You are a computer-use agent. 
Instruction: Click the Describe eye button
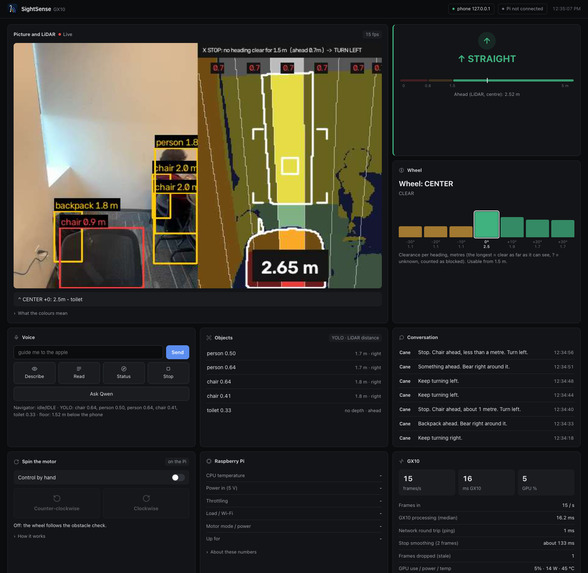pyautogui.click(x=34, y=373)
